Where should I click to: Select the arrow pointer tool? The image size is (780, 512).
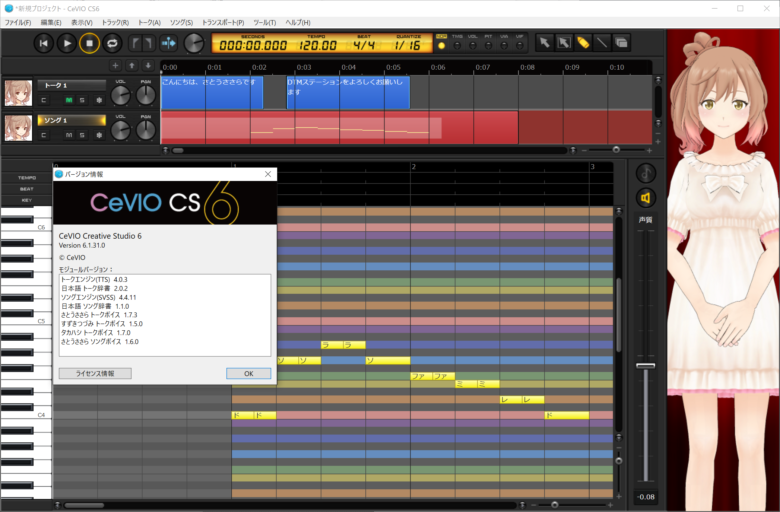[x=544, y=43]
